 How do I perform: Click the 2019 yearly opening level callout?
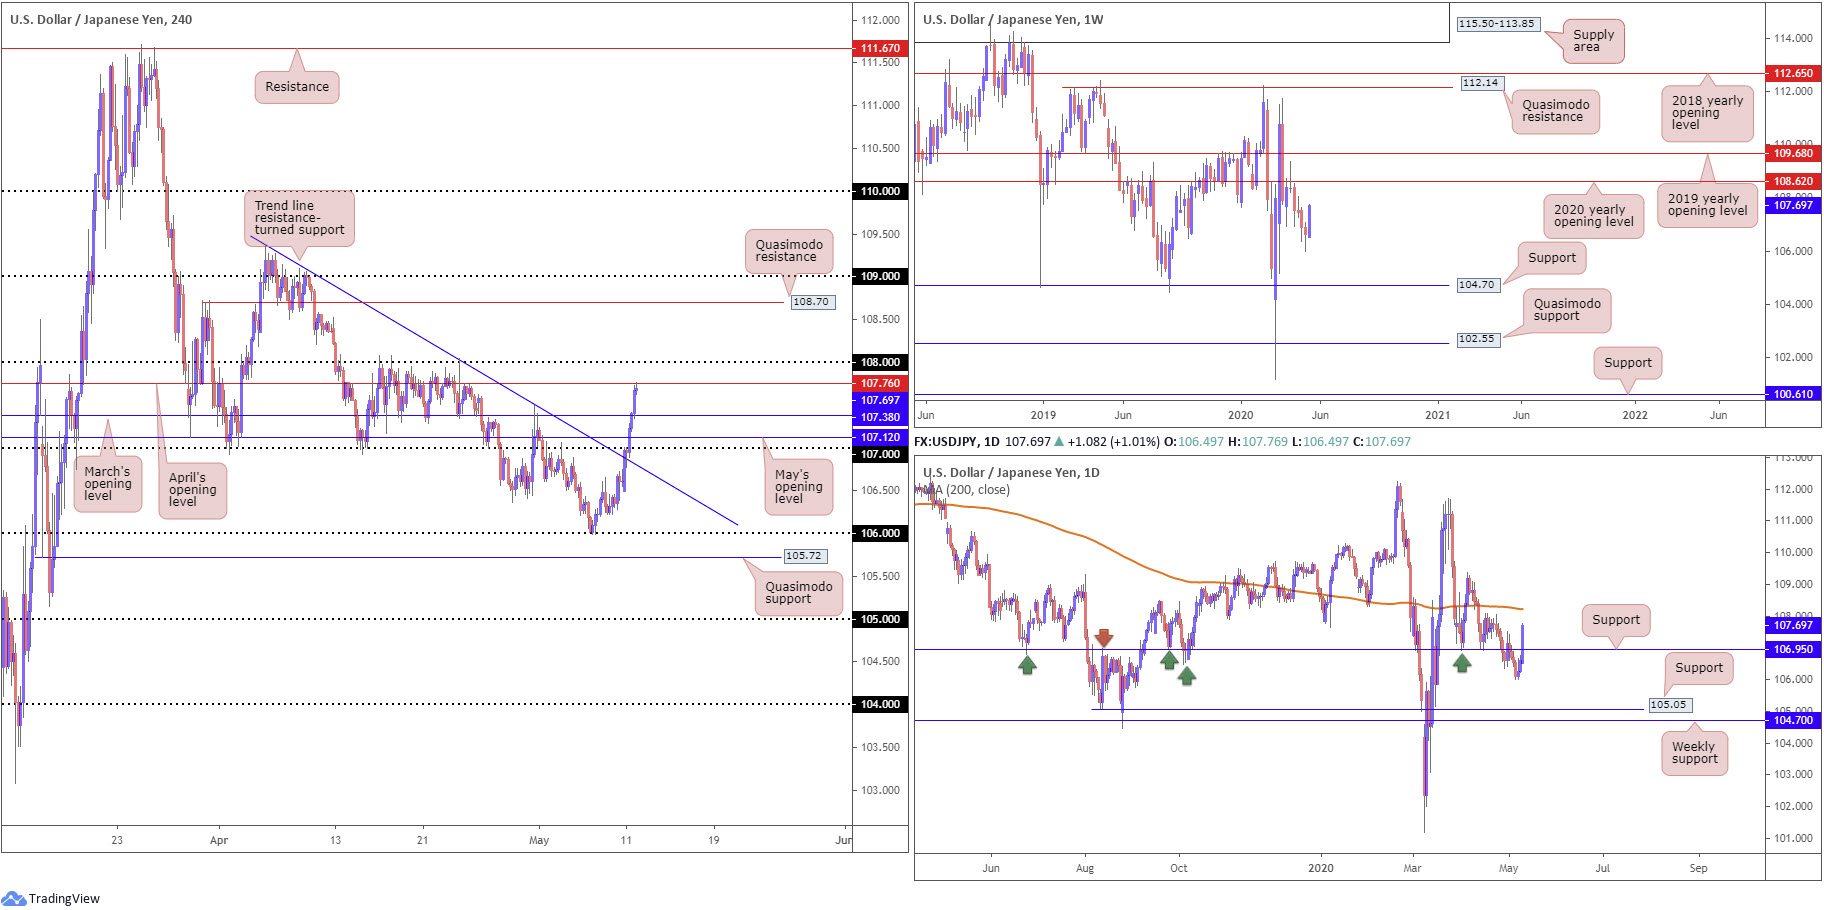(1707, 205)
